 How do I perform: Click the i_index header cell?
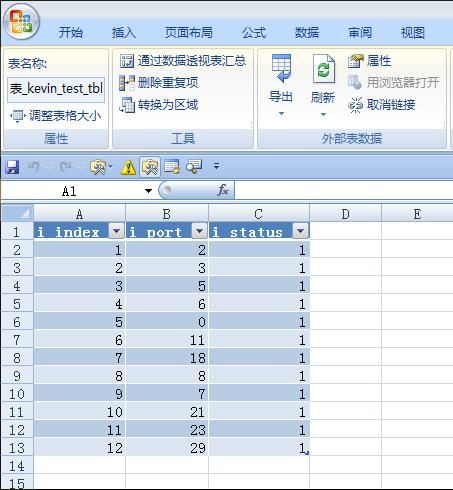click(79, 231)
